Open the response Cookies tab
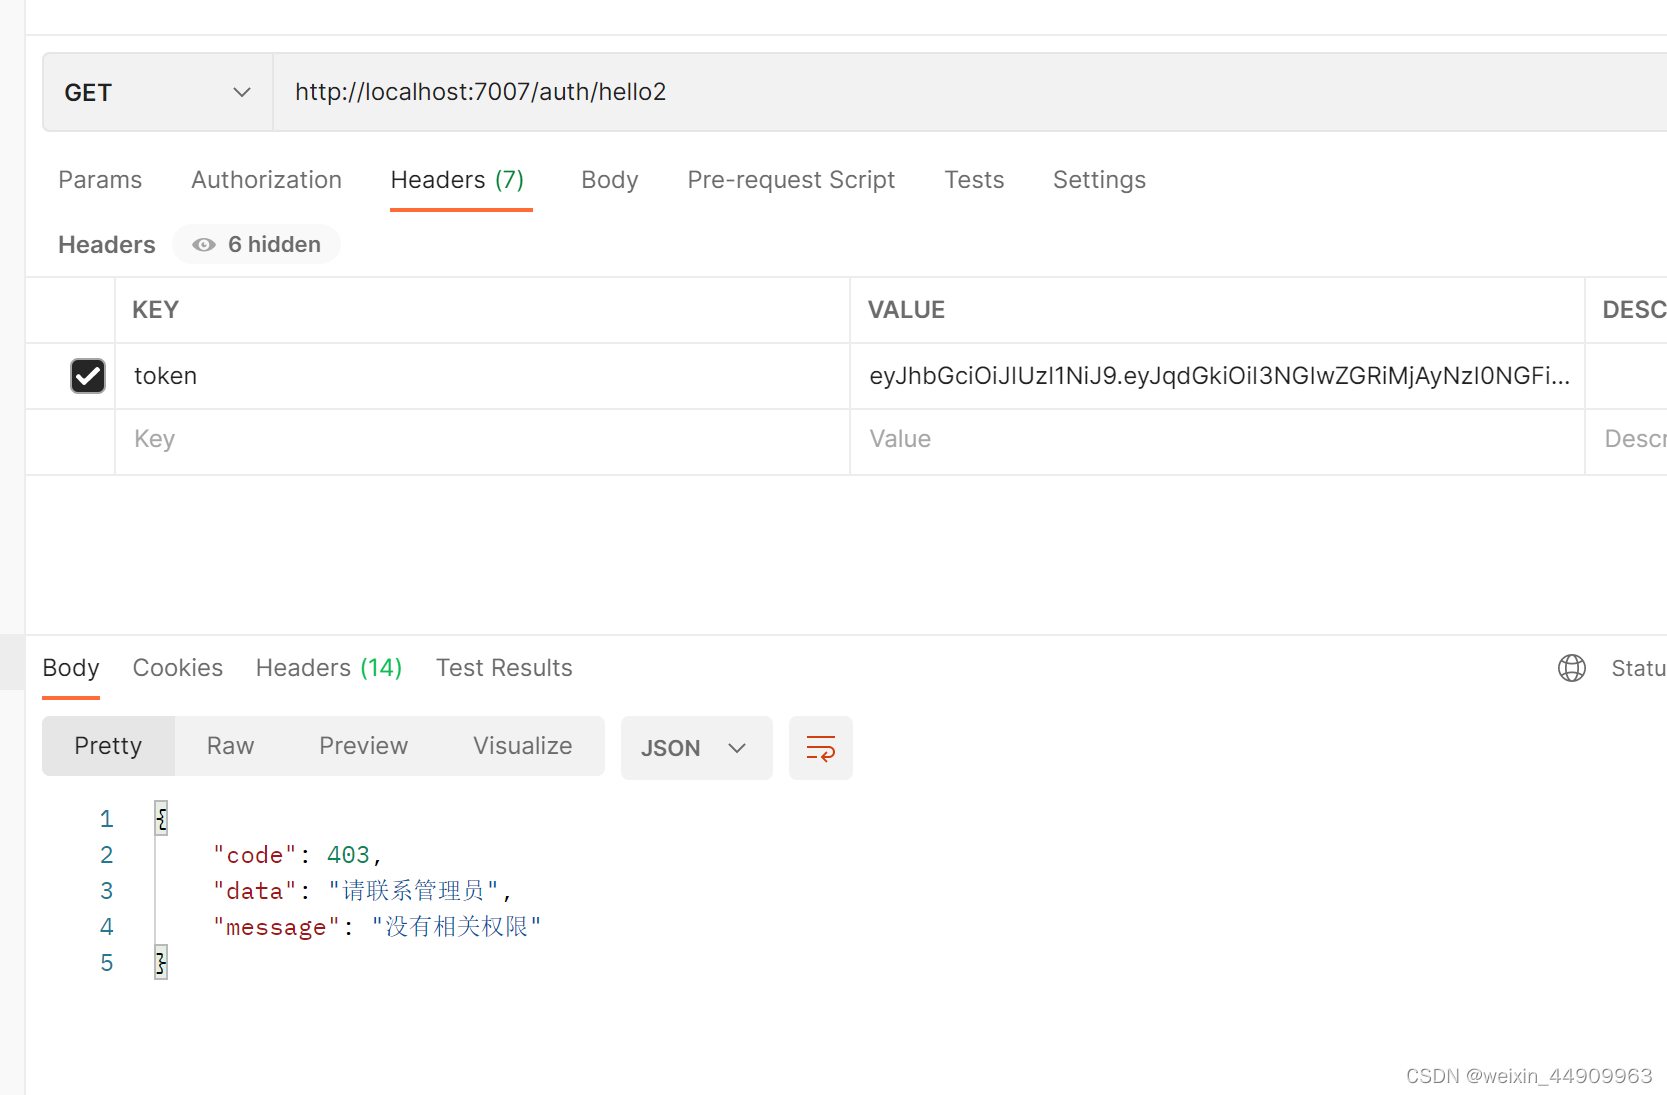Viewport: 1667px width, 1095px height. tap(178, 668)
